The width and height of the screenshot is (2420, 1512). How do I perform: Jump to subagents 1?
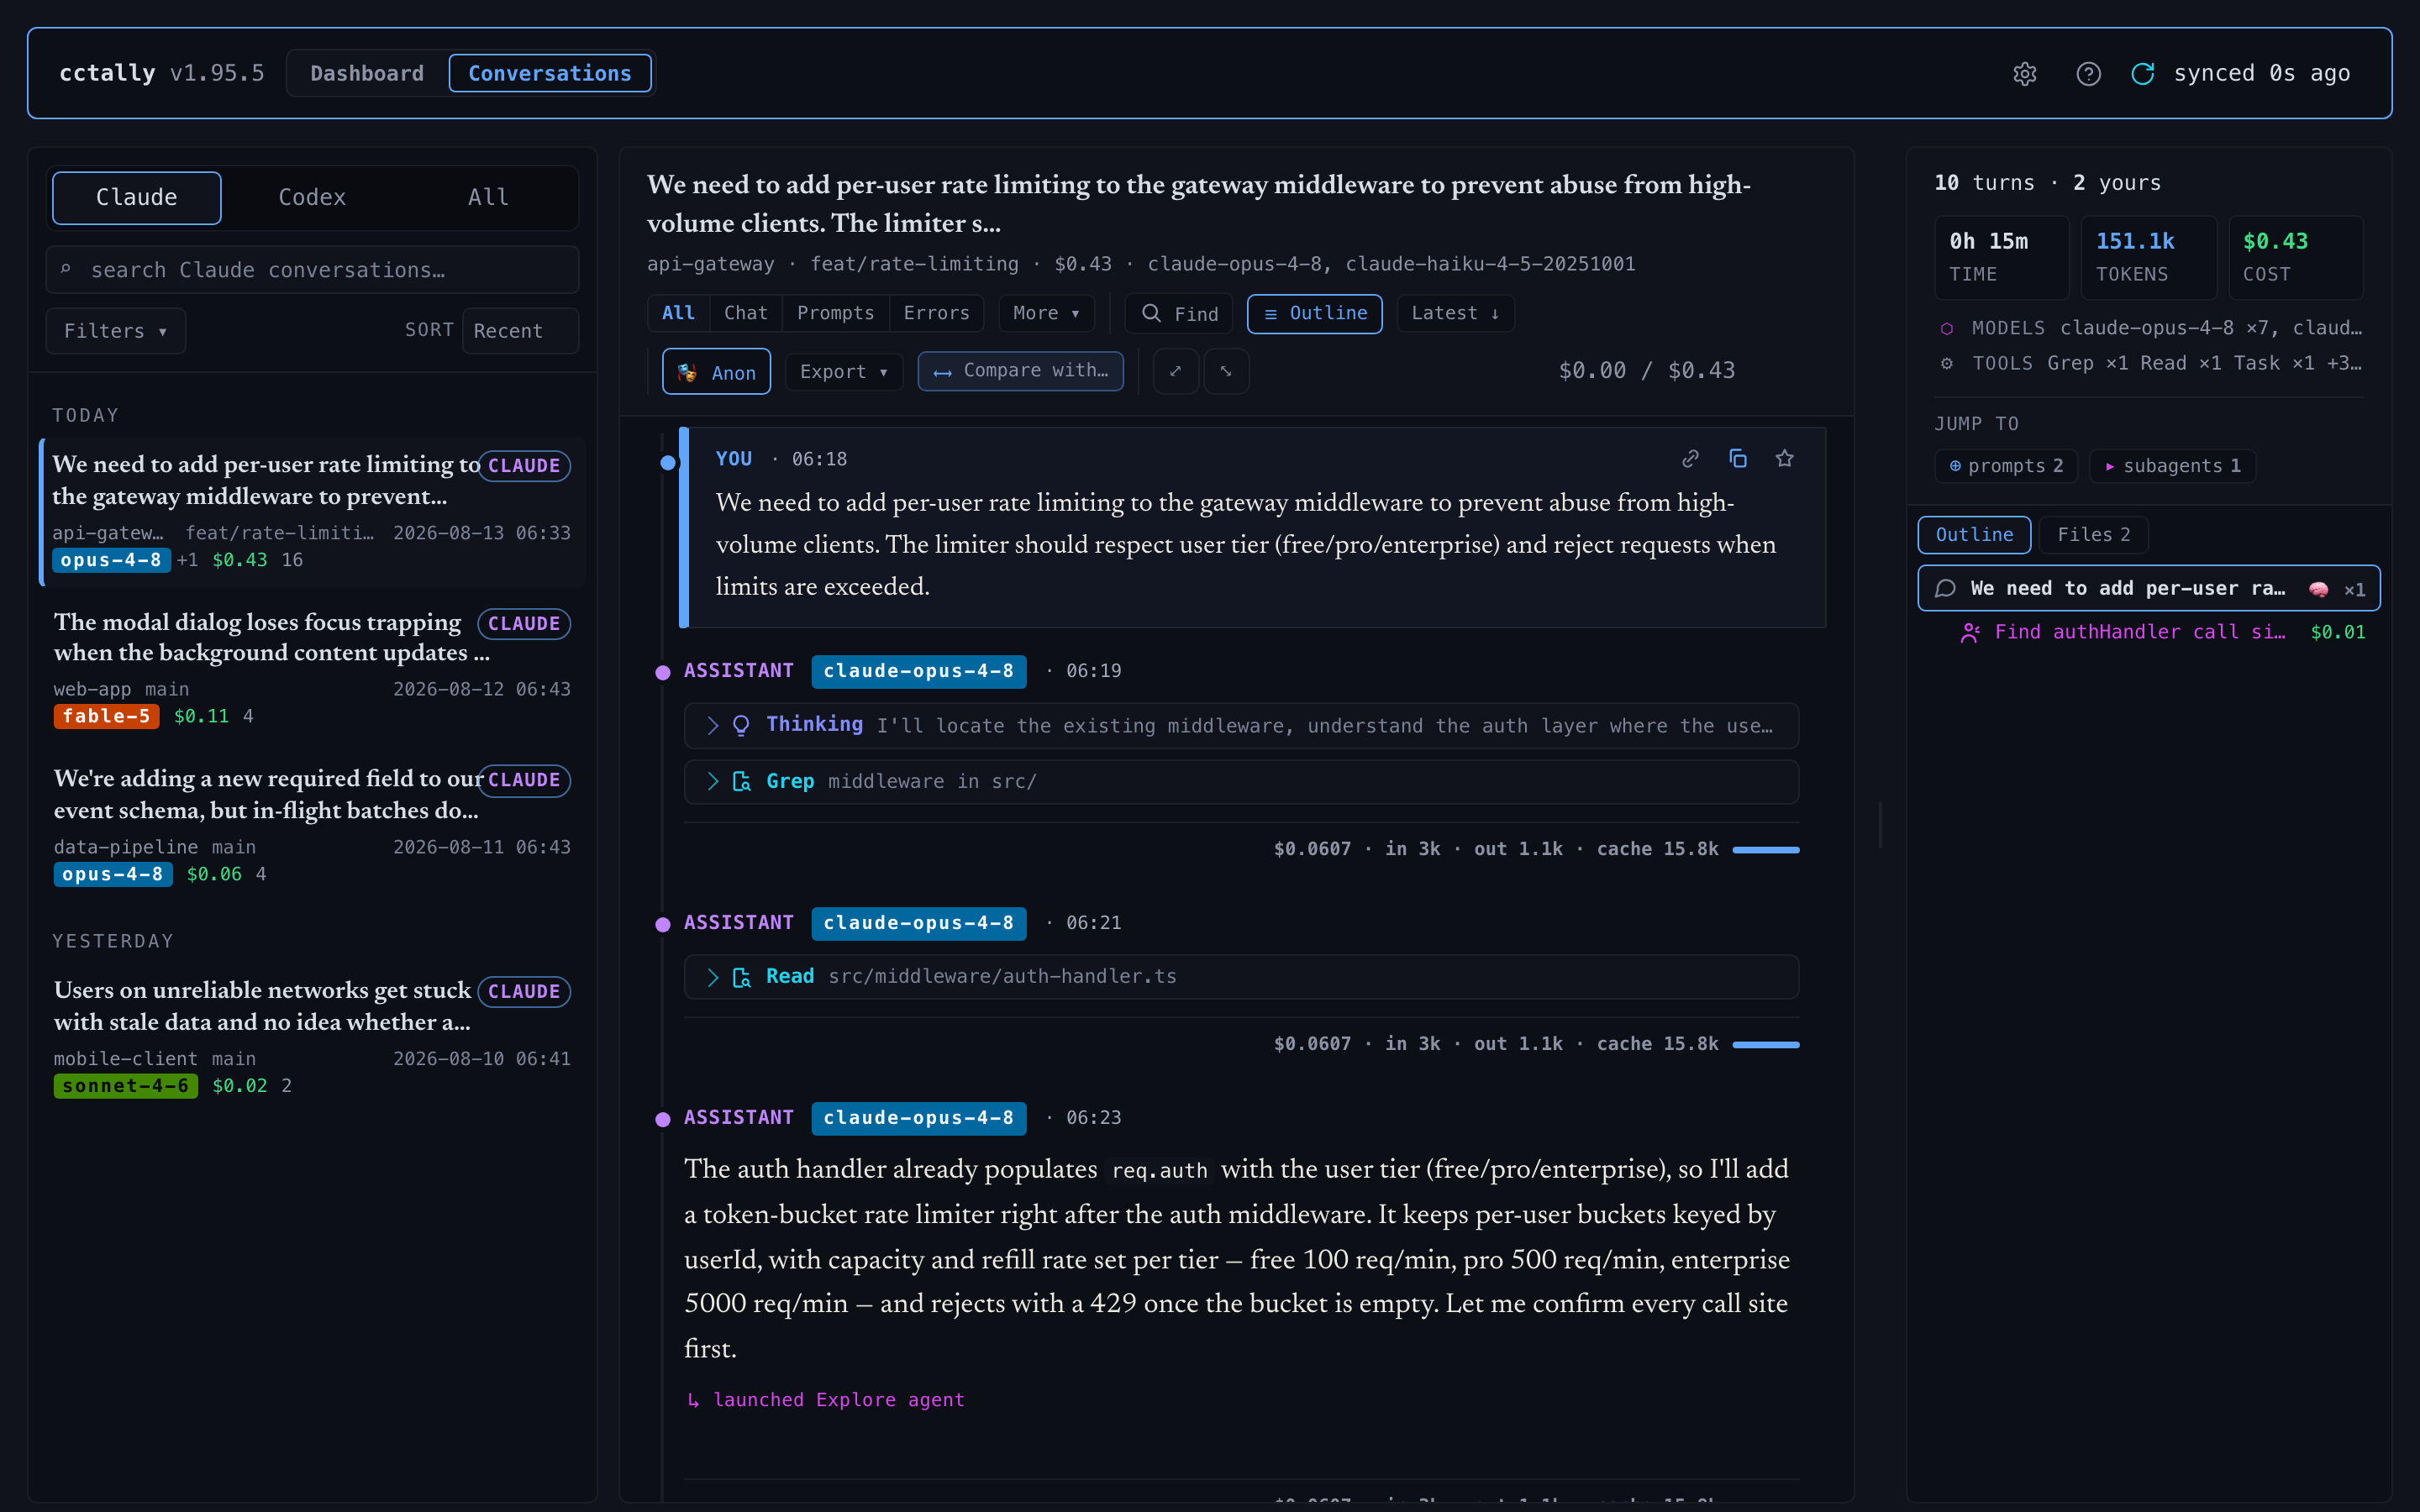pyautogui.click(x=2173, y=466)
